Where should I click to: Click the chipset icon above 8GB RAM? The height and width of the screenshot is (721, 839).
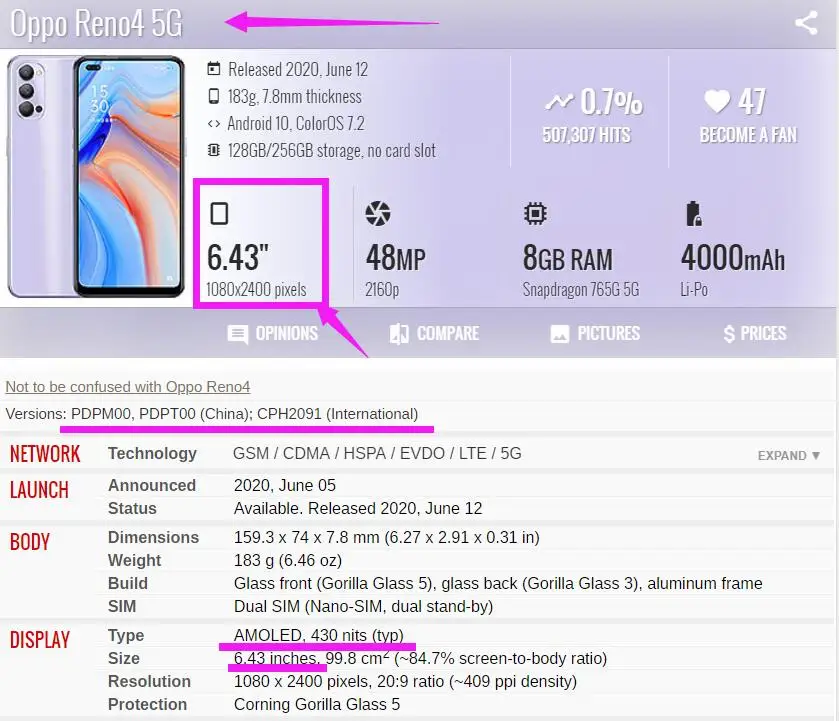[x=535, y=214]
